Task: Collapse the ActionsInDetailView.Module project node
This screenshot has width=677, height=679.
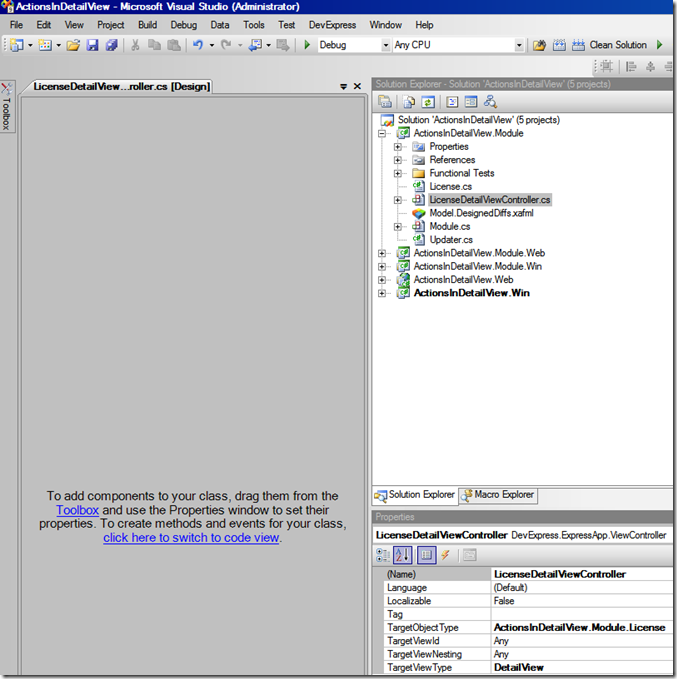Action: (382, 133)
